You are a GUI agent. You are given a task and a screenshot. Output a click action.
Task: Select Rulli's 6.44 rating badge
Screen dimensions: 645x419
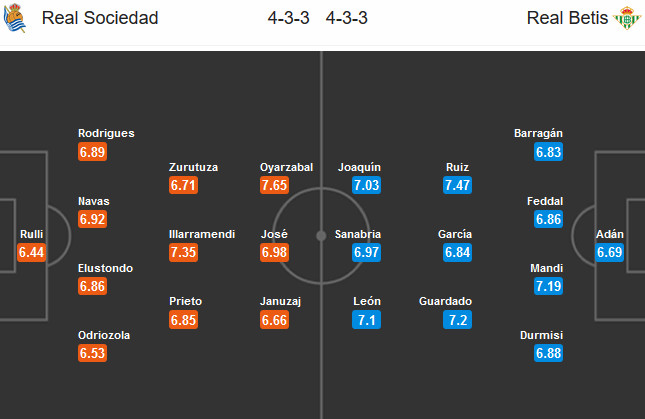tap(32, 252)
